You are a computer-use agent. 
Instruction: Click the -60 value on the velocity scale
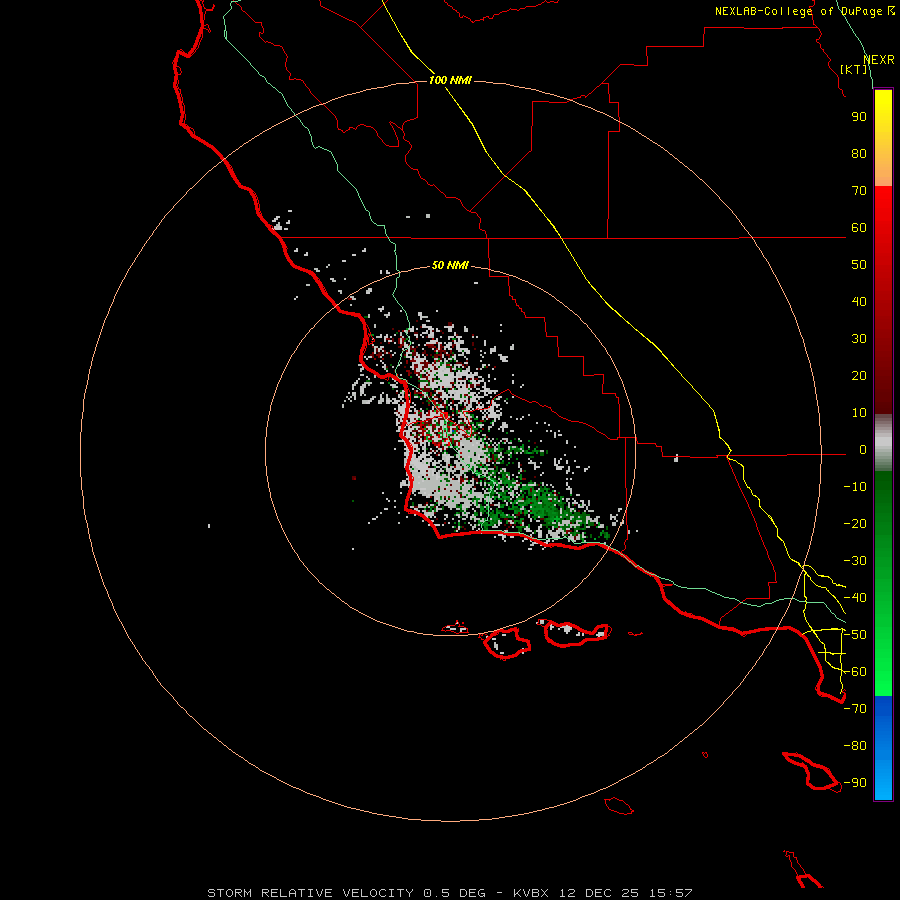pos(855,672)
